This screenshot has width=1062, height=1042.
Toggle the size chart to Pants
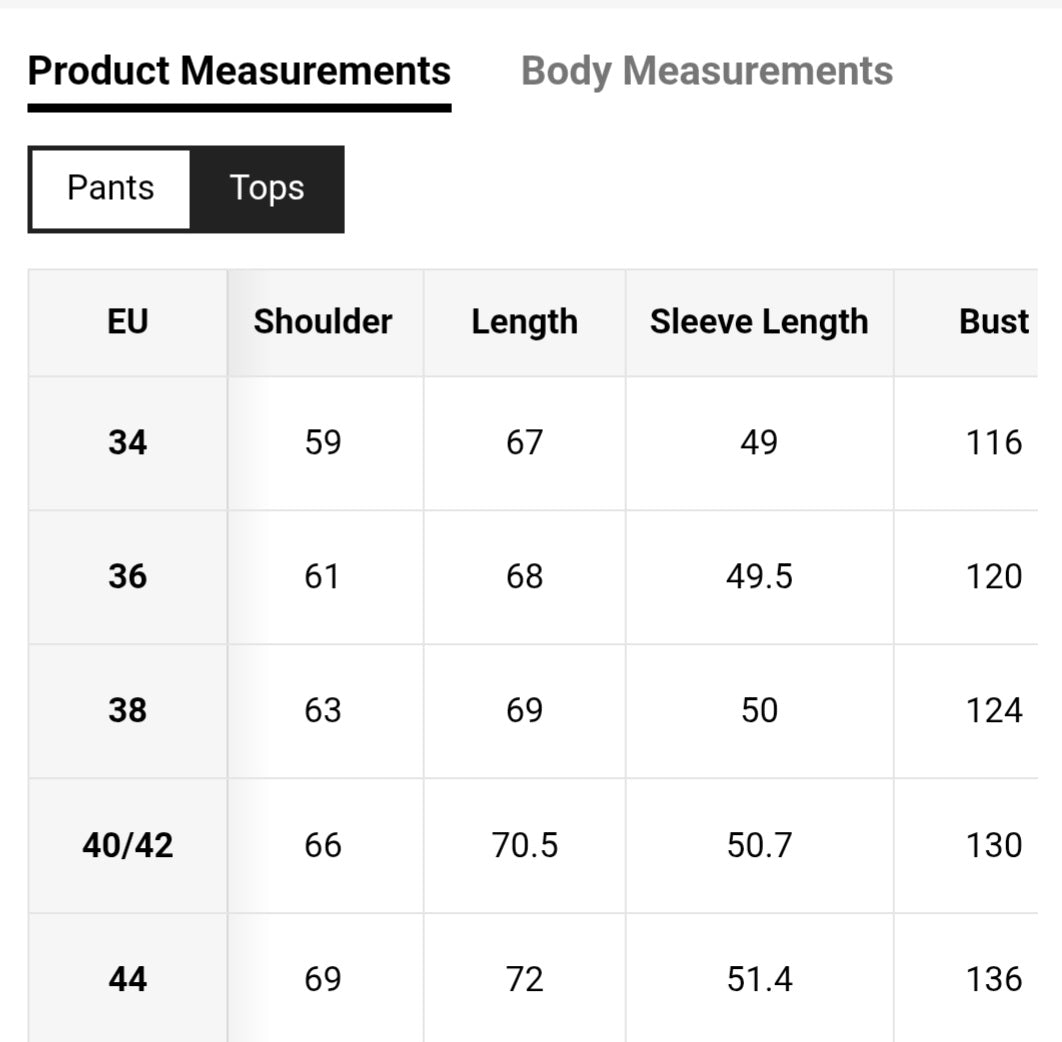point(110,188)
